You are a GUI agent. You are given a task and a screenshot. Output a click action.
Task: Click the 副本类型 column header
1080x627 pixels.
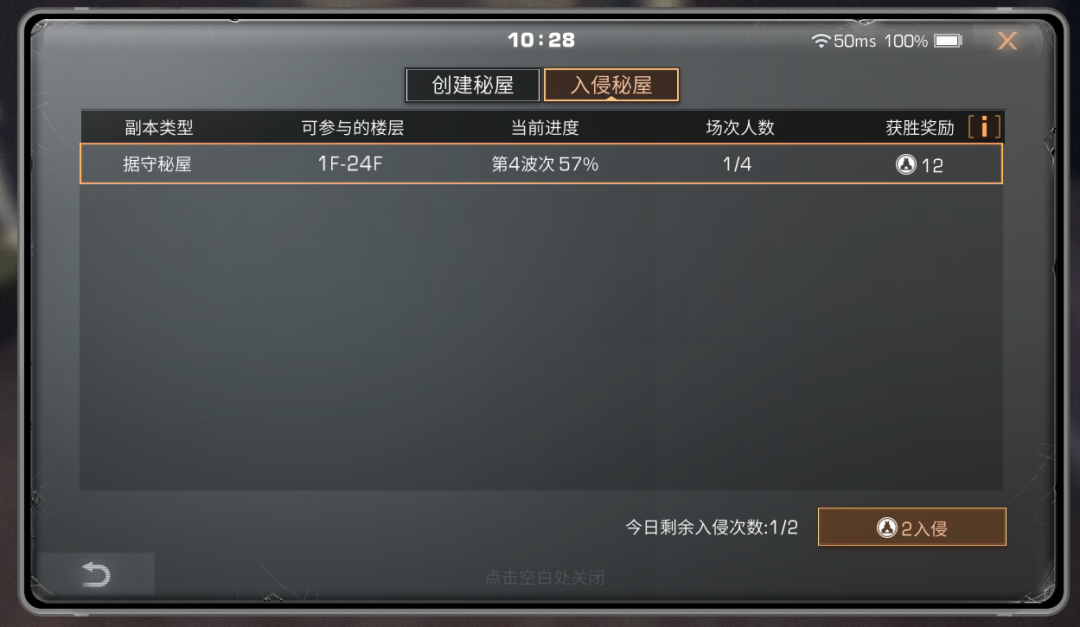coord(158,127)
